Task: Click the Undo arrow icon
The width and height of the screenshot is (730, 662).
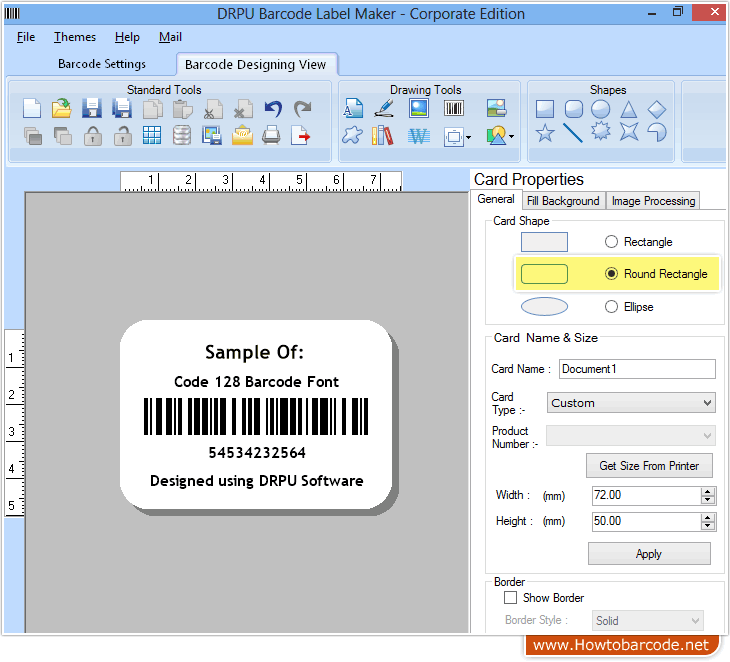Action: click(273, 109)
